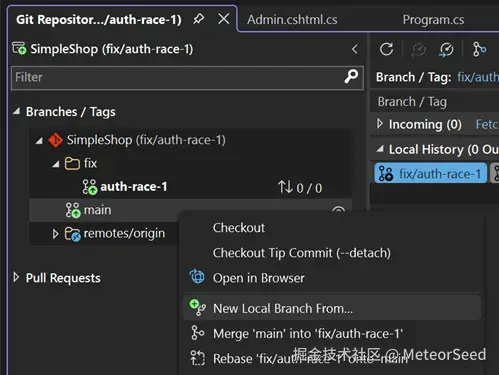
Task: Collapse the Local History section
Action: coord(380,149)
